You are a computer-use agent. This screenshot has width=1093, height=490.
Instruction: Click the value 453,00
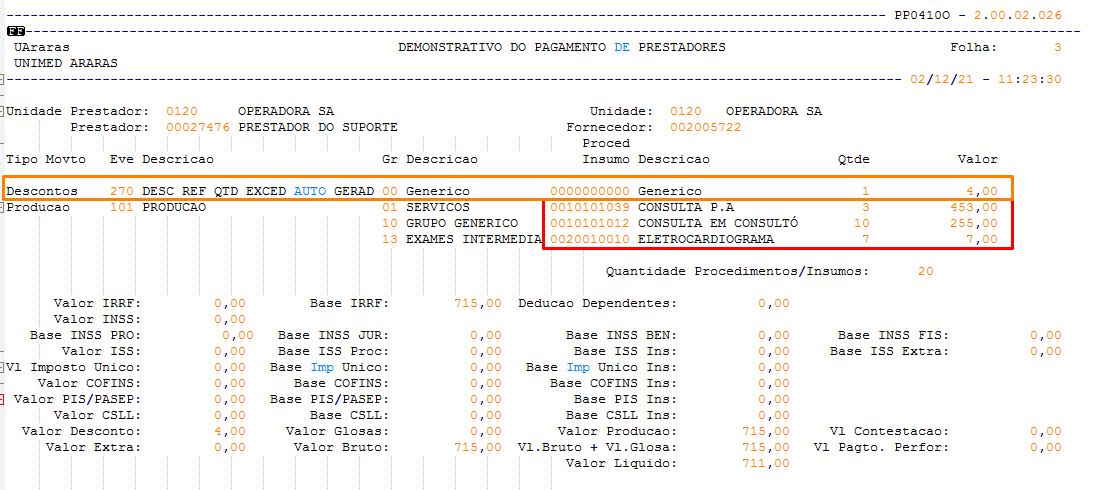point(974,207)
